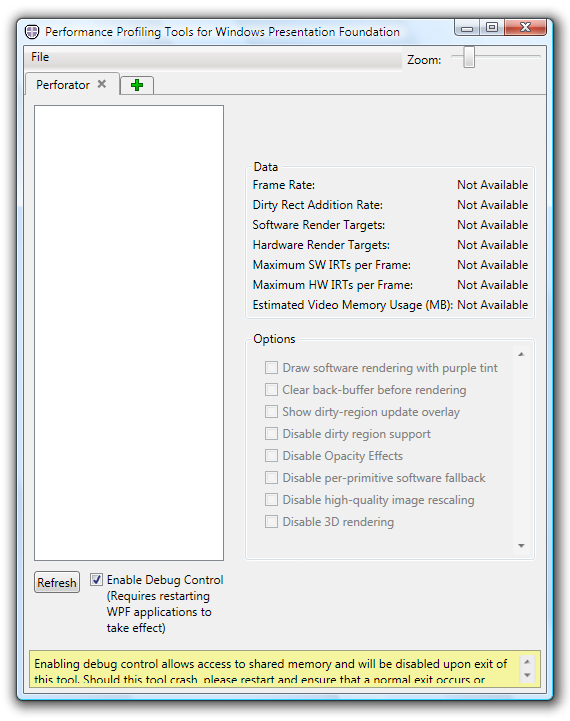Minimize the profiling tools window

(x=467, y=28)
